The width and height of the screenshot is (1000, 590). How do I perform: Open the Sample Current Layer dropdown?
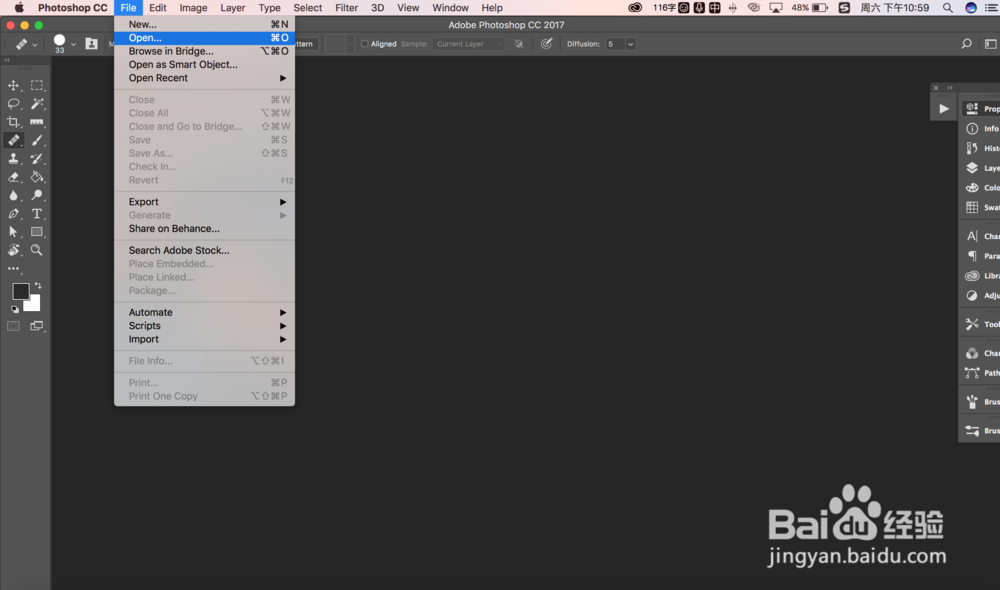(x=469, y=44)
